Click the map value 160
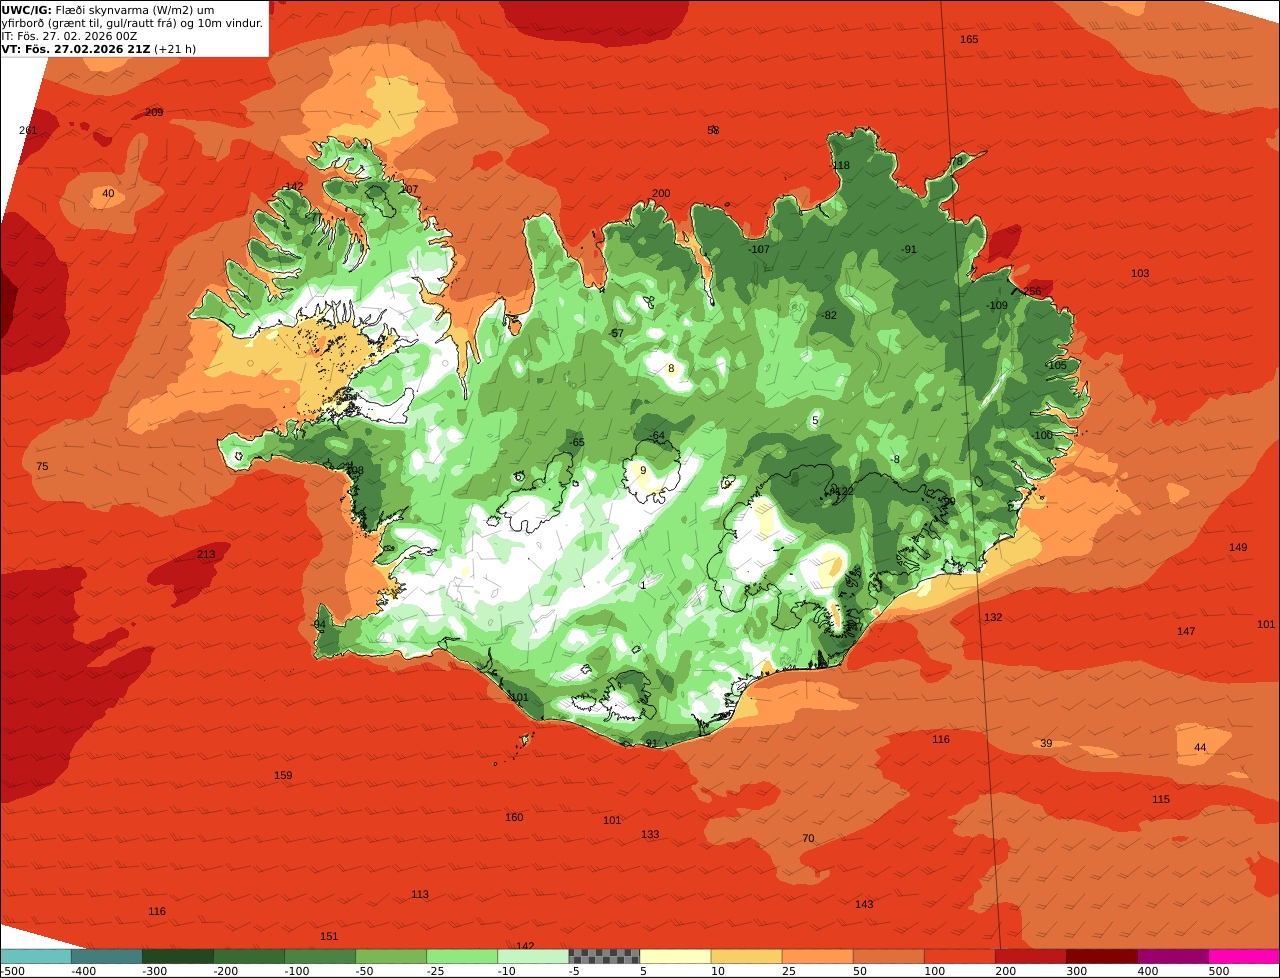This screenshot has width=1280, height=978. click(514, 818)
